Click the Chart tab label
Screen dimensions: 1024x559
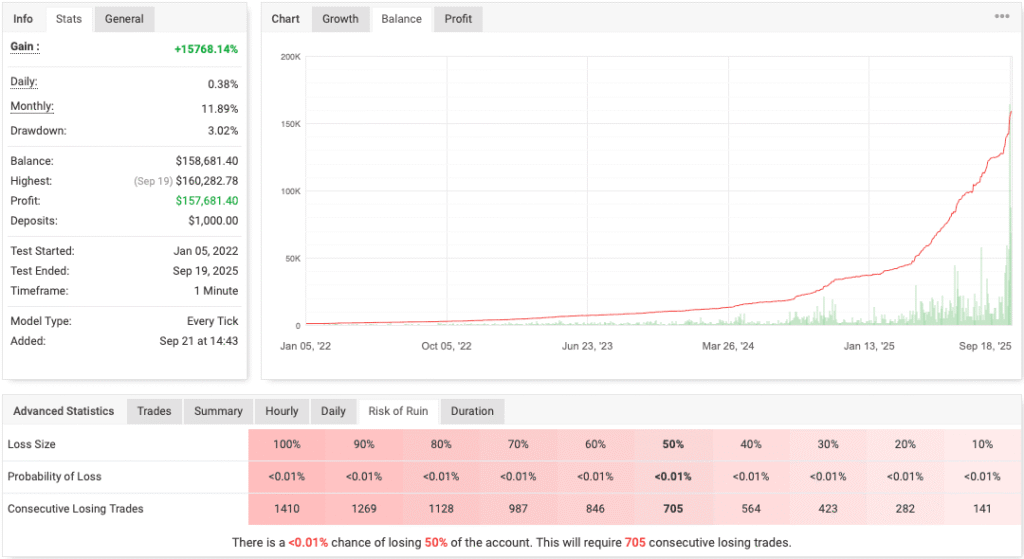click(286, 19)
